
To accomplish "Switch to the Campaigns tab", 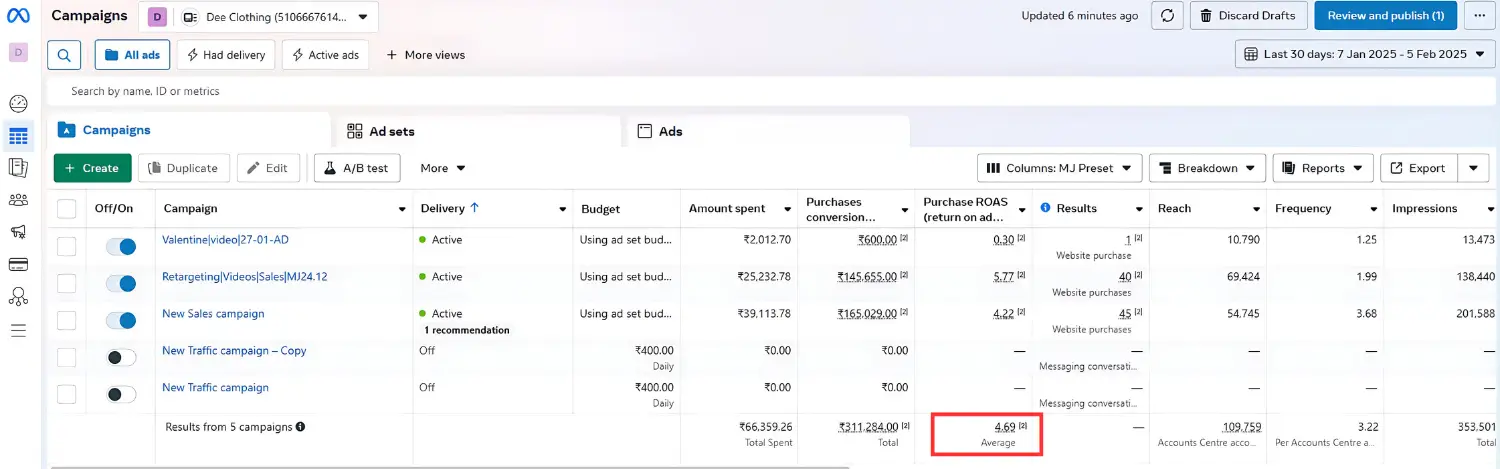I will (189, 130).
